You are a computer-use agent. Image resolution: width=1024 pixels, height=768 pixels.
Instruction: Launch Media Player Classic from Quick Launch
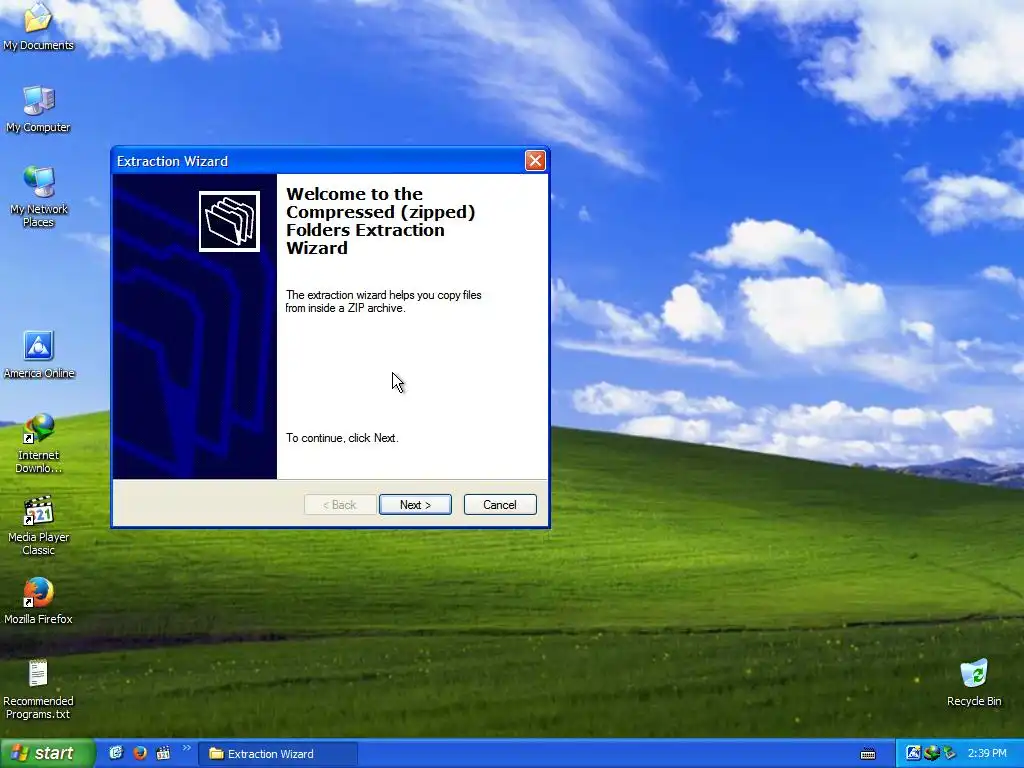[163, 753]
